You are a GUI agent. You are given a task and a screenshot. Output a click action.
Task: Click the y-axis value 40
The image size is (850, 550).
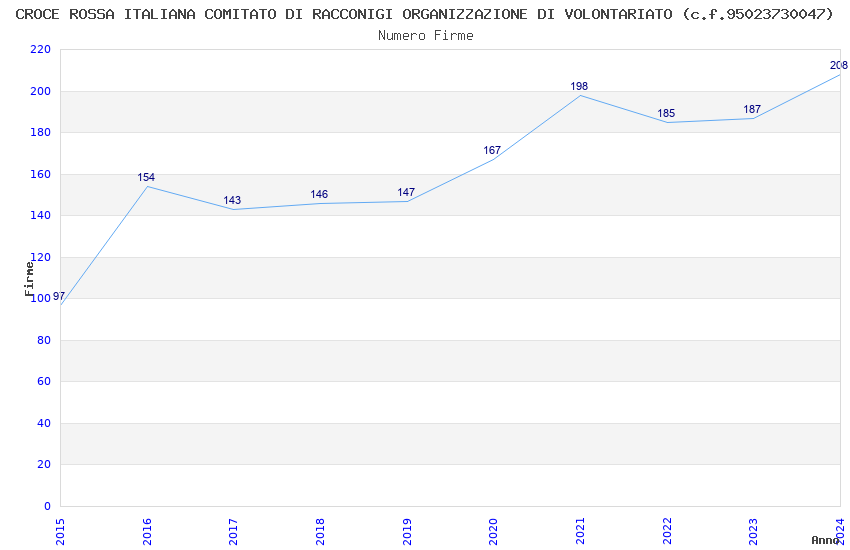[x=44, y=423]
